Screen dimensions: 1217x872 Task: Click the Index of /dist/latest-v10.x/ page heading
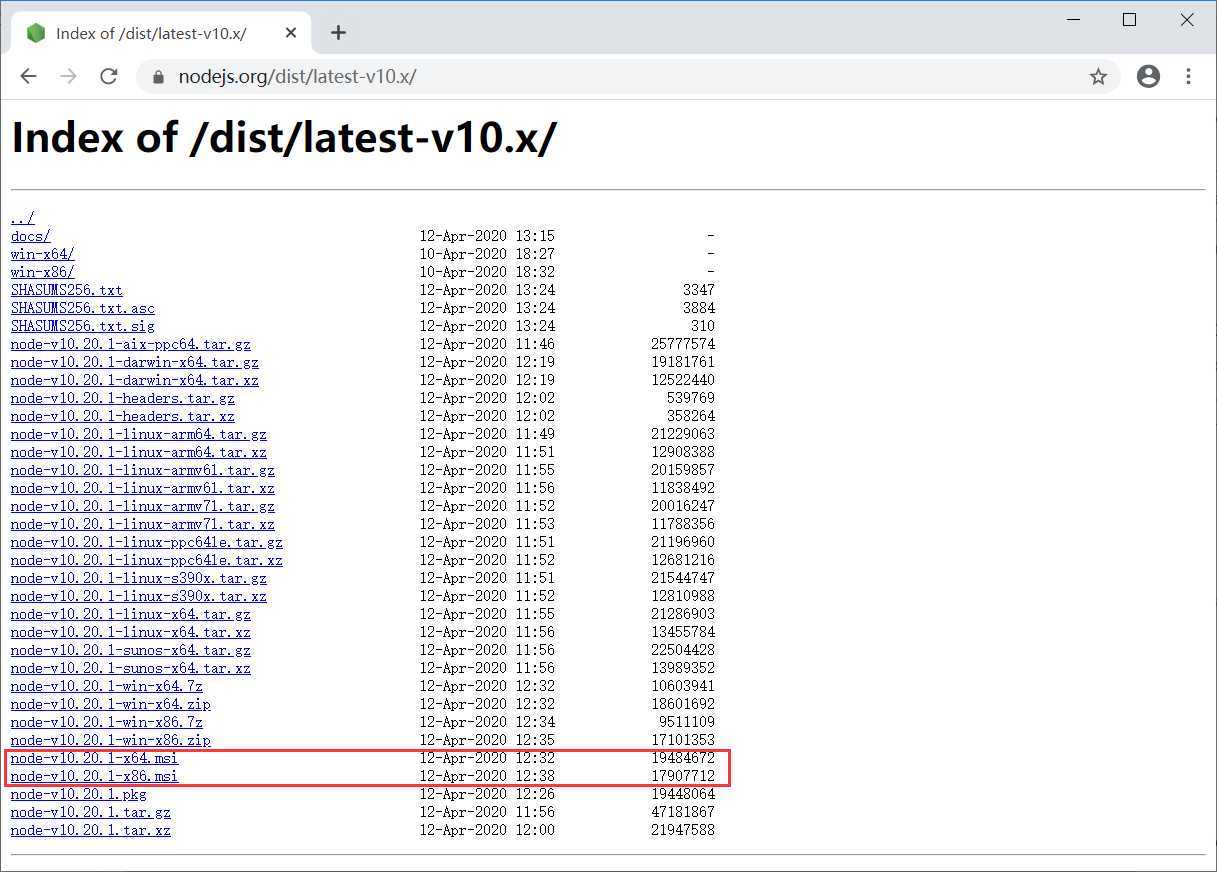[284, 137]
